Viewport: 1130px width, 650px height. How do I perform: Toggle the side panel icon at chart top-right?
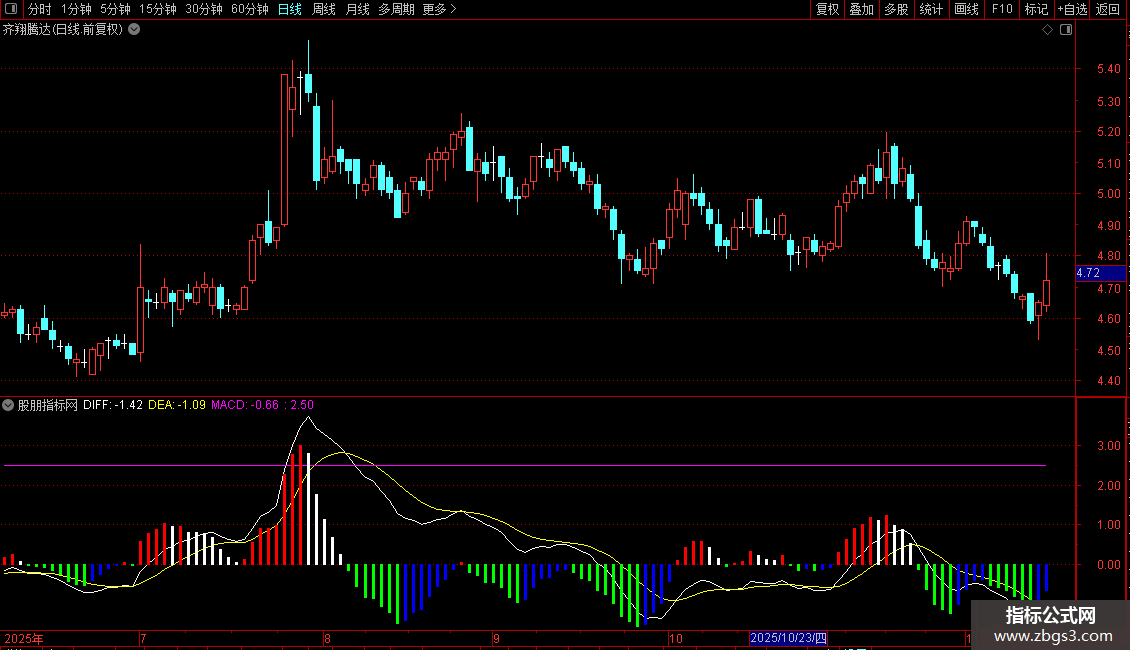(x=1066, y=30)
